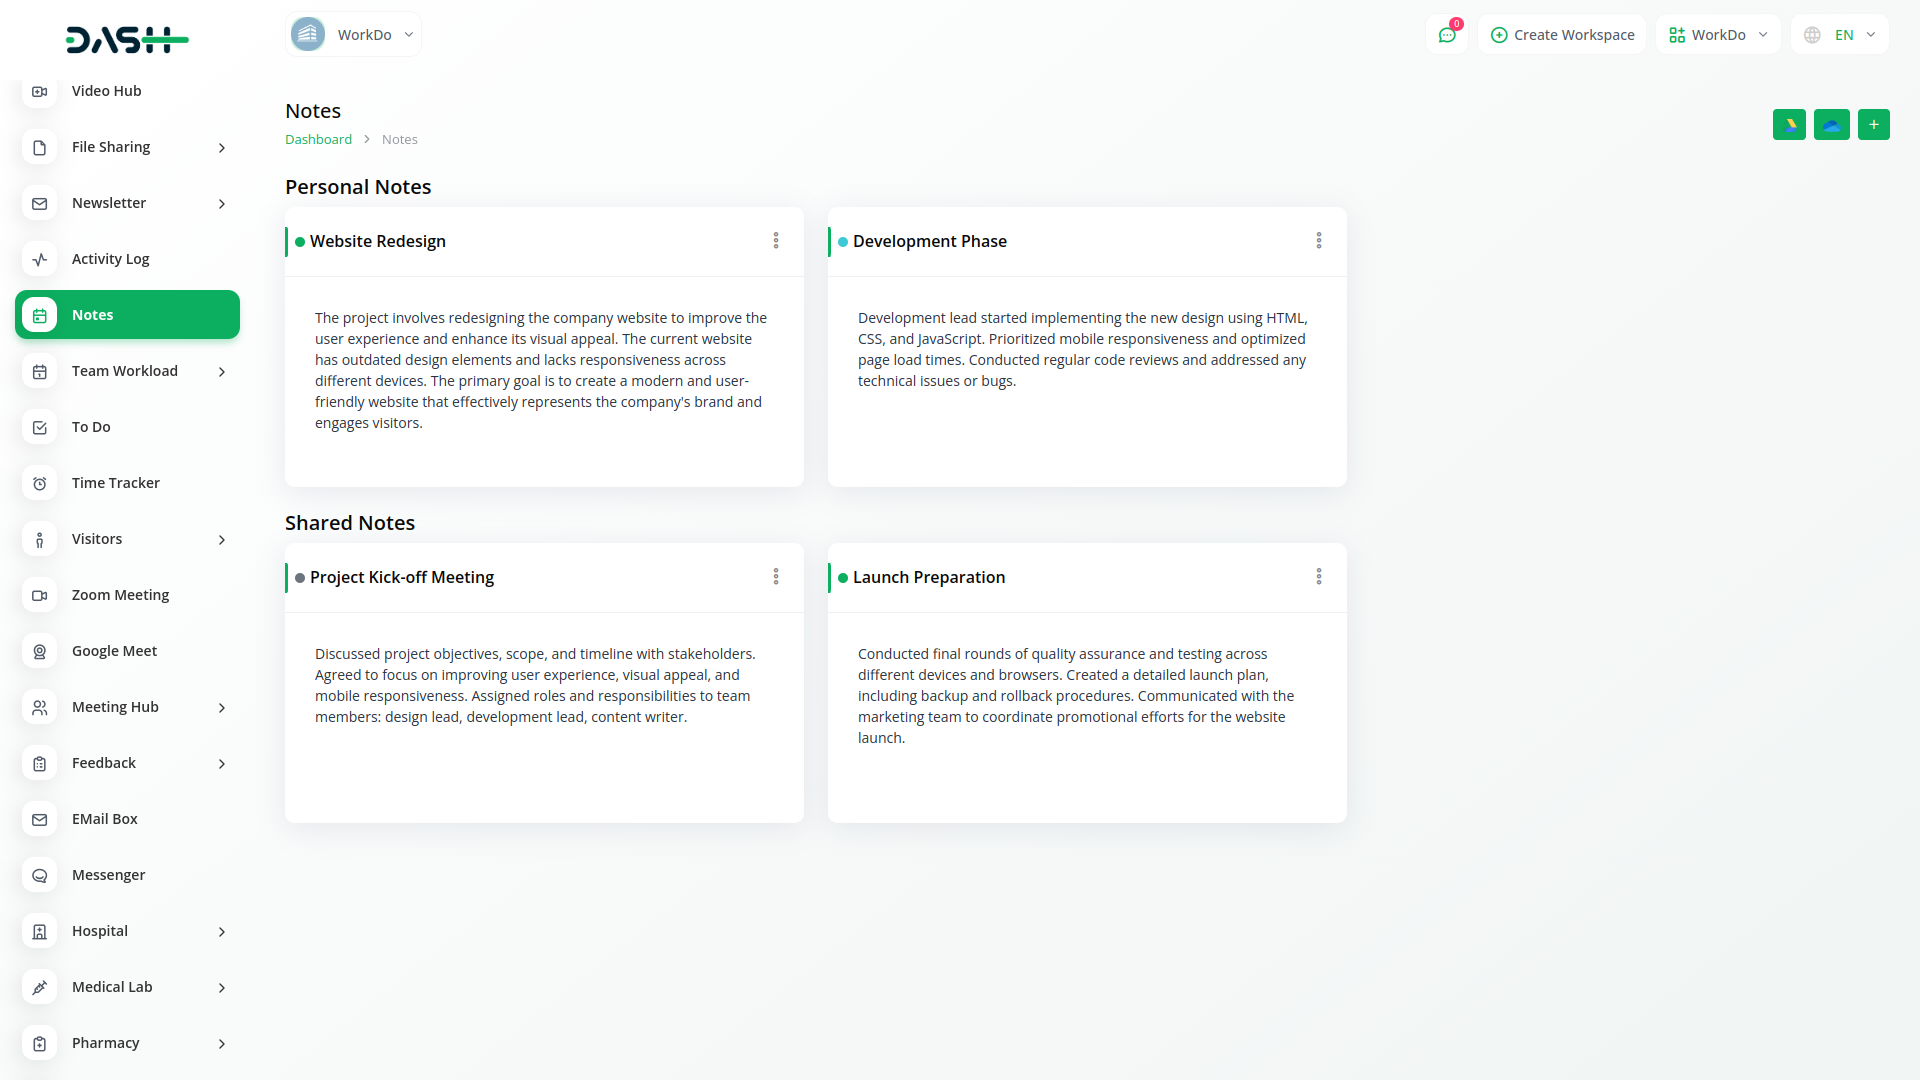The height and width of the screenshot is (1080, 1920).
Task: Click the OneDrive cloud icon button
Action: pos(1831,125)
